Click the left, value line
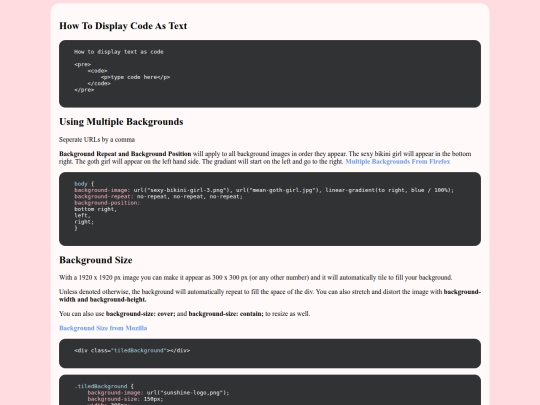The width and height of the screenshot is (540, 405). 82,215
